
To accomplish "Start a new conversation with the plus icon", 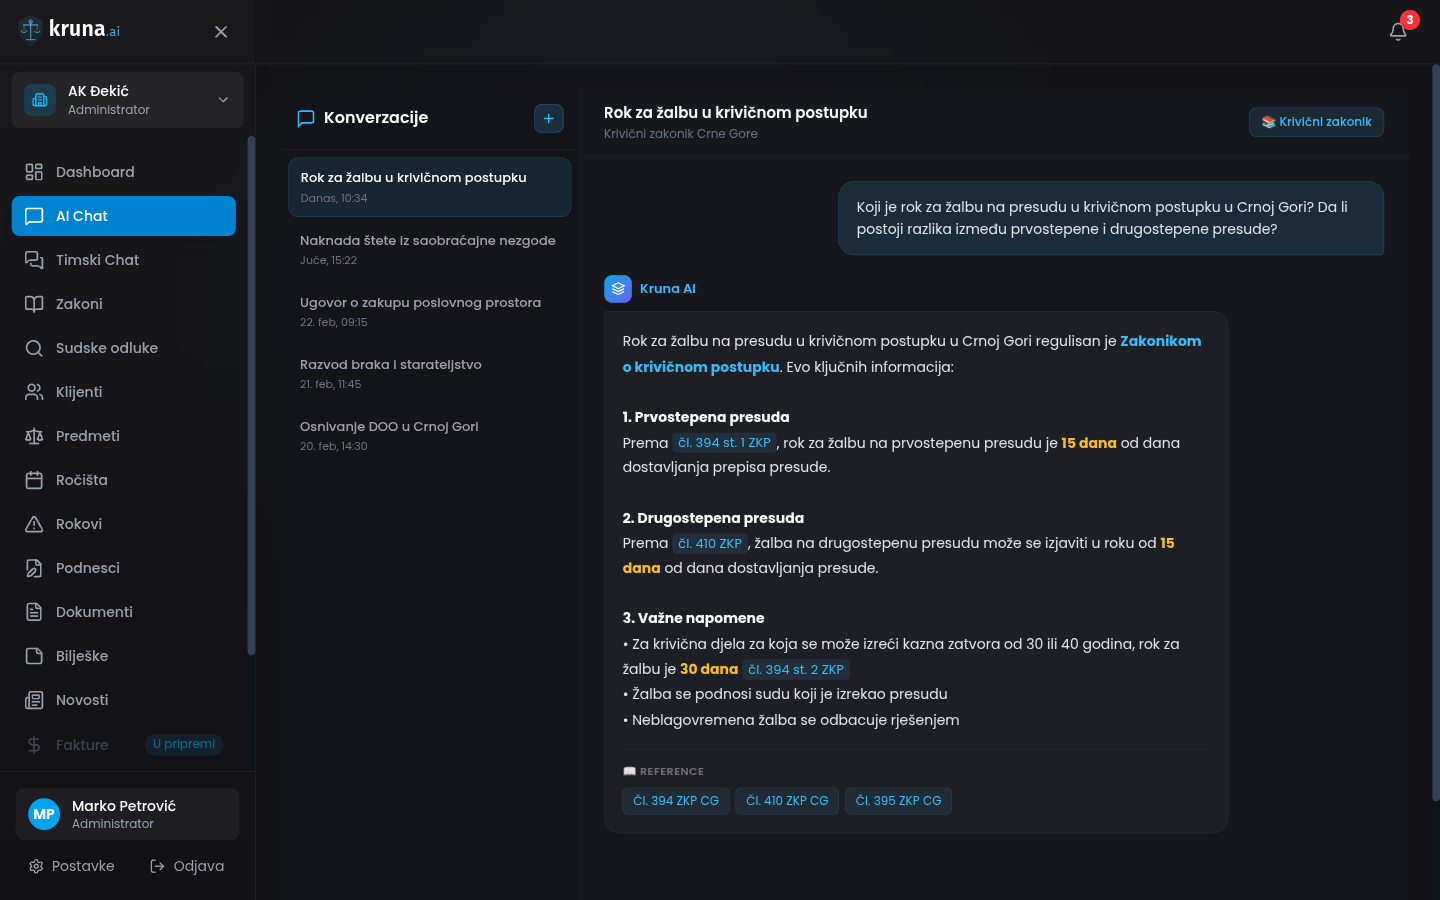I will click(x=548, y=118).
